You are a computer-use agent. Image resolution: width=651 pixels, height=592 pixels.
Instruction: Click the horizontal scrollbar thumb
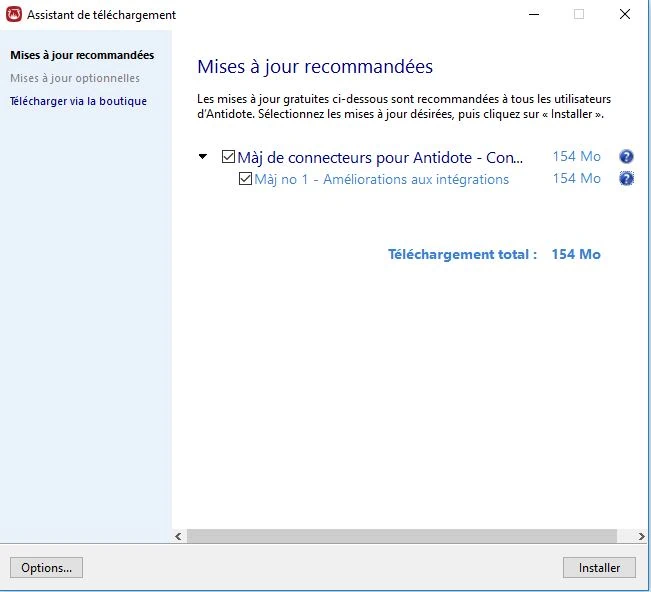tap(400, 537)
